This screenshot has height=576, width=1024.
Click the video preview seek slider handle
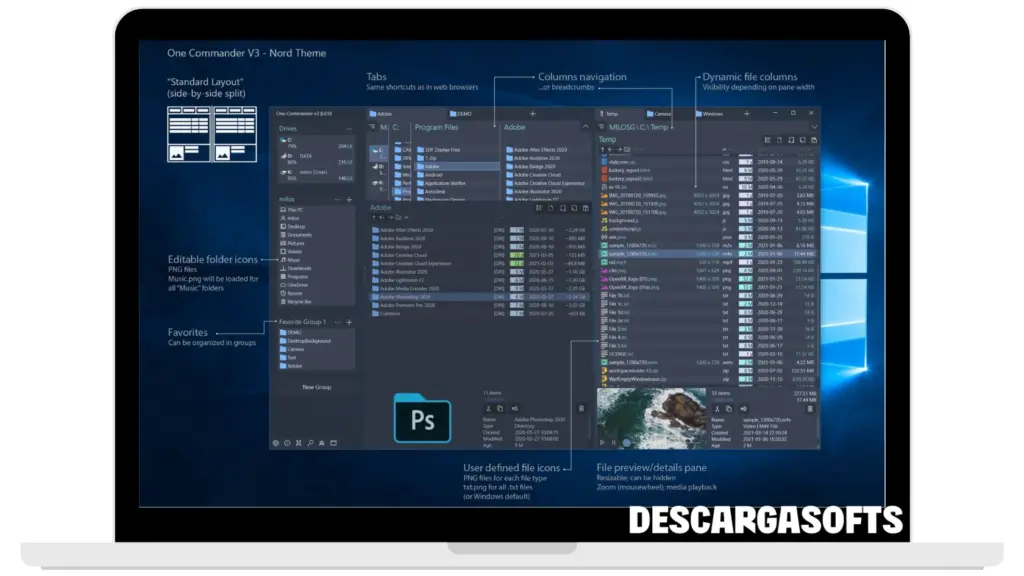tap(627, 442)
